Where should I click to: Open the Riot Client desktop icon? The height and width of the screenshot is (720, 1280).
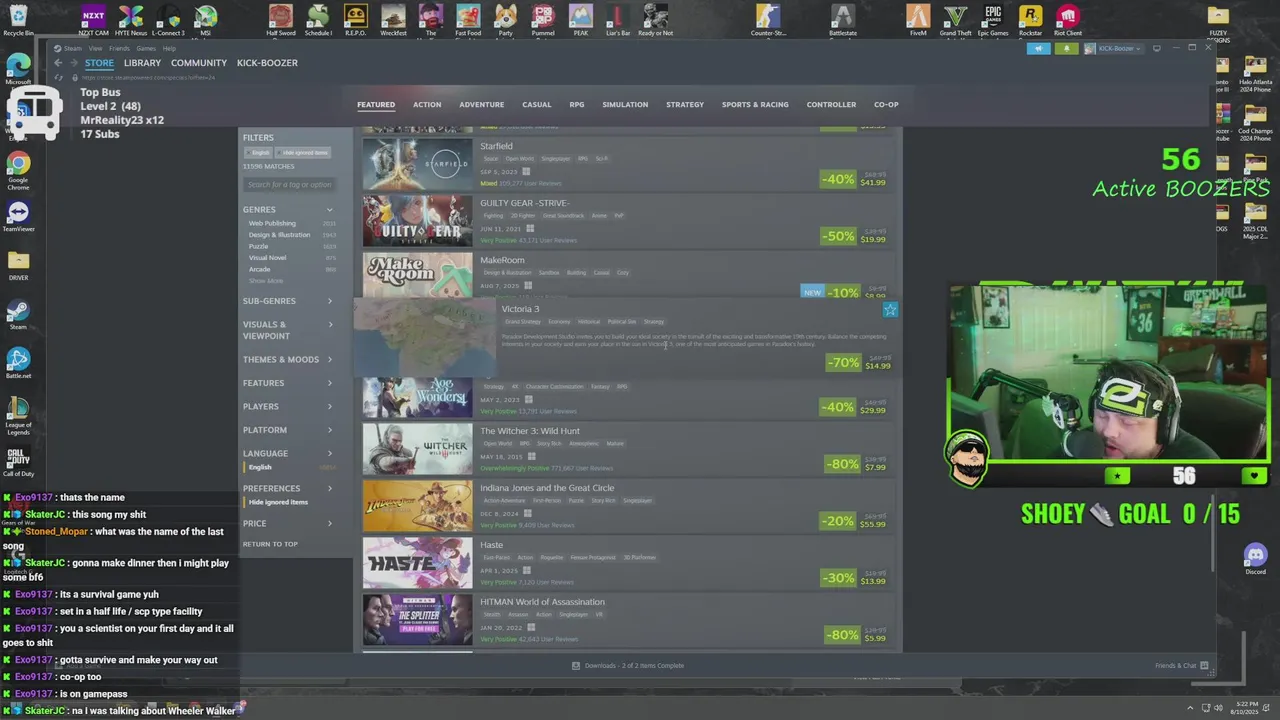tap(1068, 20)
